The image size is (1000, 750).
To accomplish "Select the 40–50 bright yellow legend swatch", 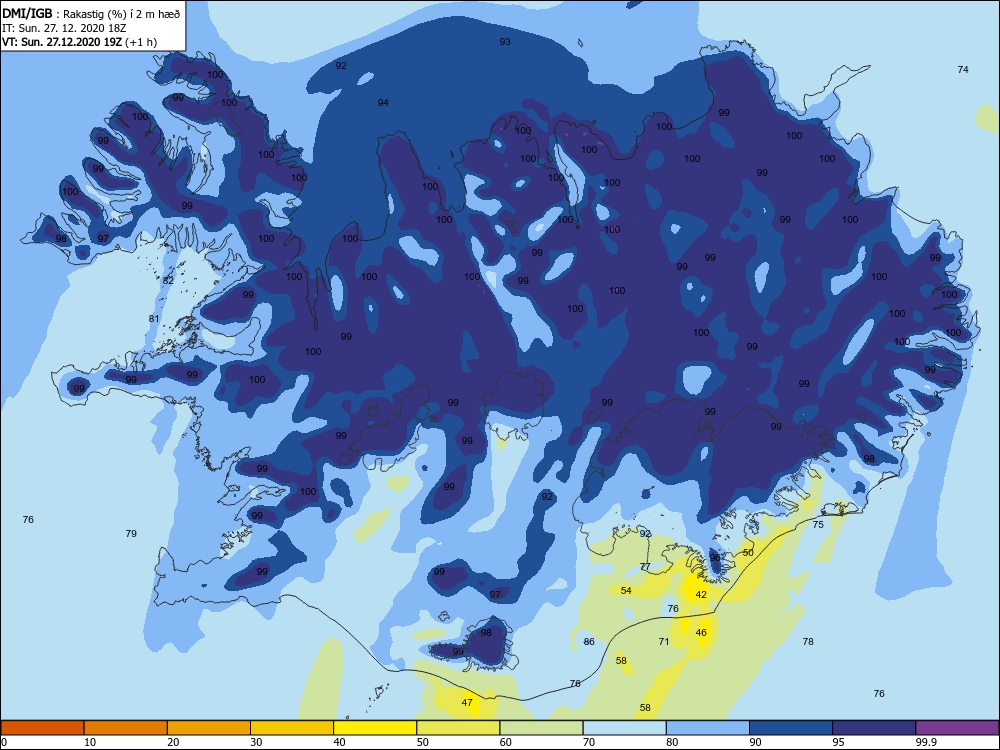I will point(375,728).
